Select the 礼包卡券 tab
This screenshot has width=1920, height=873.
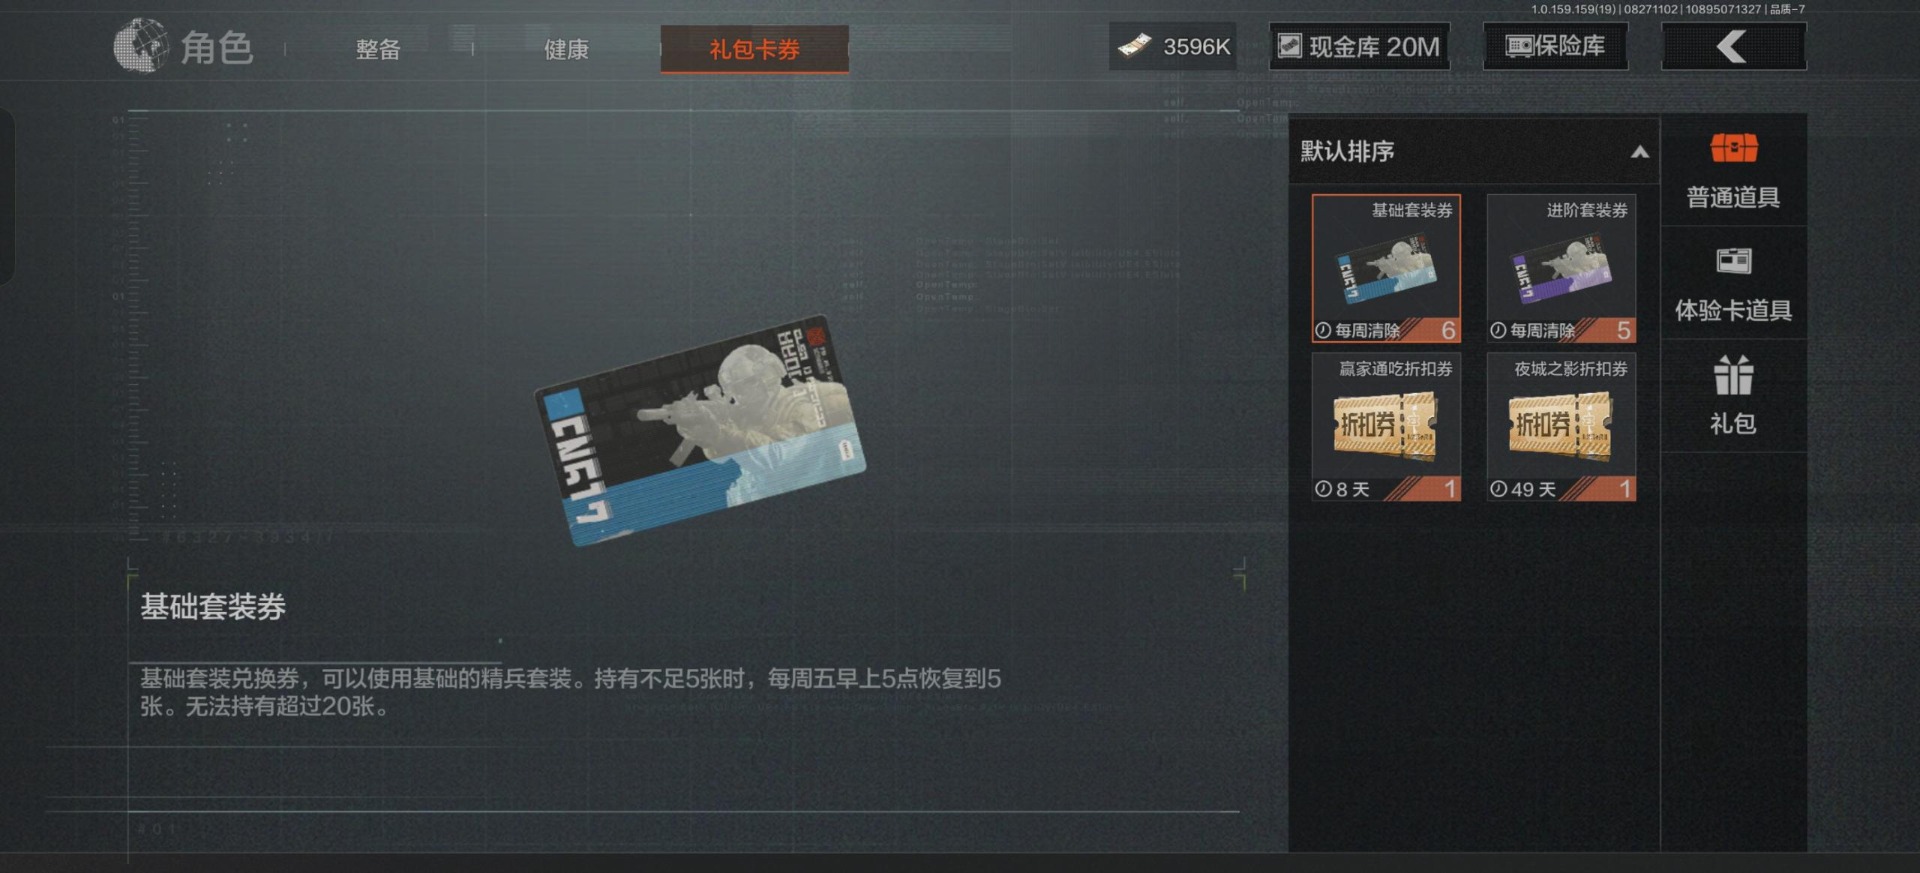[755, 49]
